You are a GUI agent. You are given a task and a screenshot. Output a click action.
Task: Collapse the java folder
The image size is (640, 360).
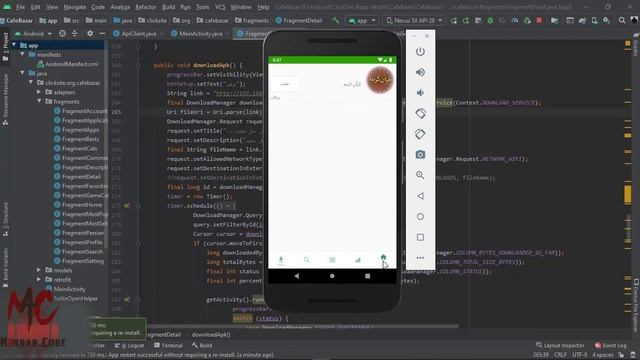23,73
